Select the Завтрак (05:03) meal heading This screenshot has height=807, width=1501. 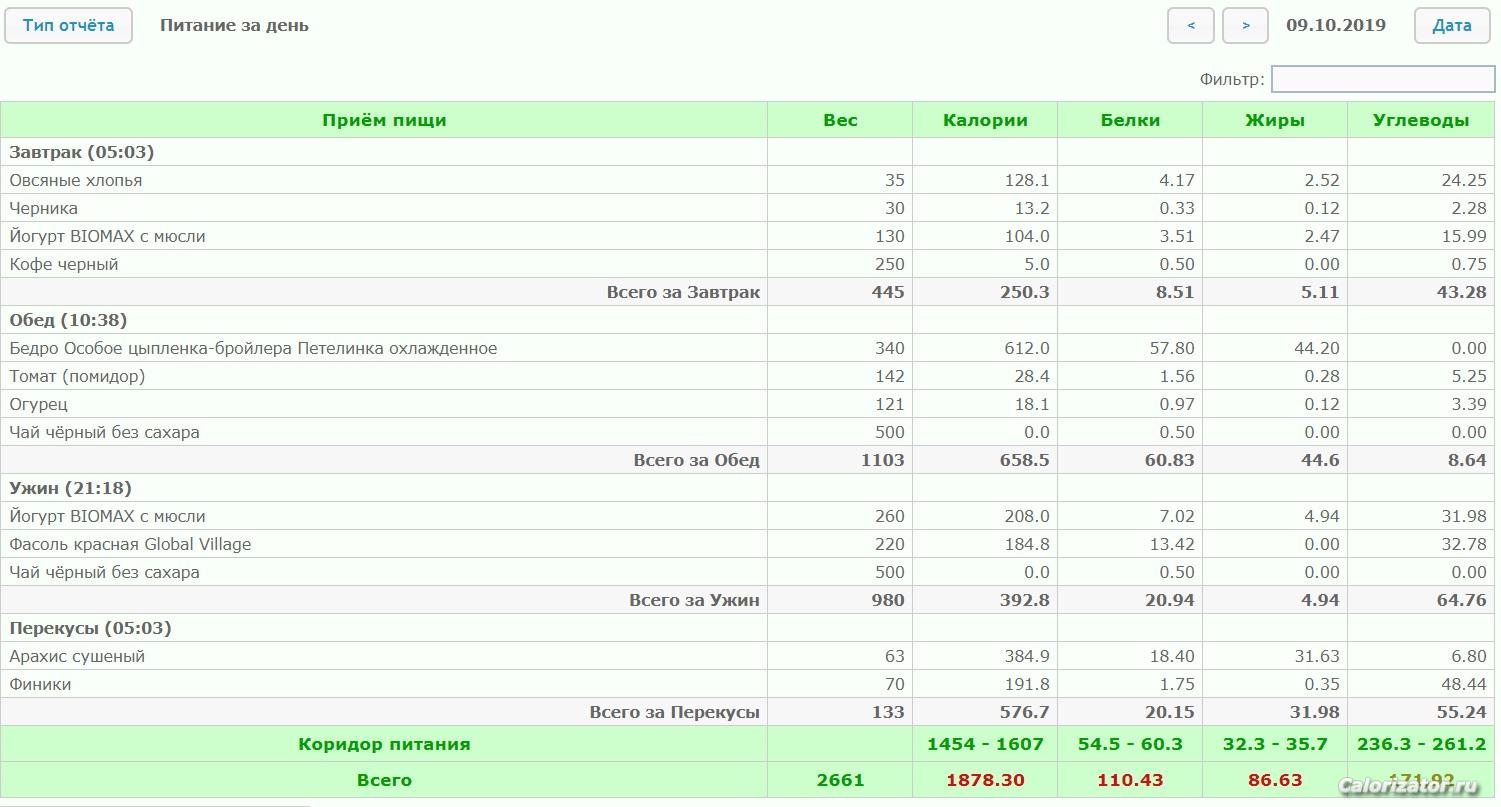(x=82, y=152)
